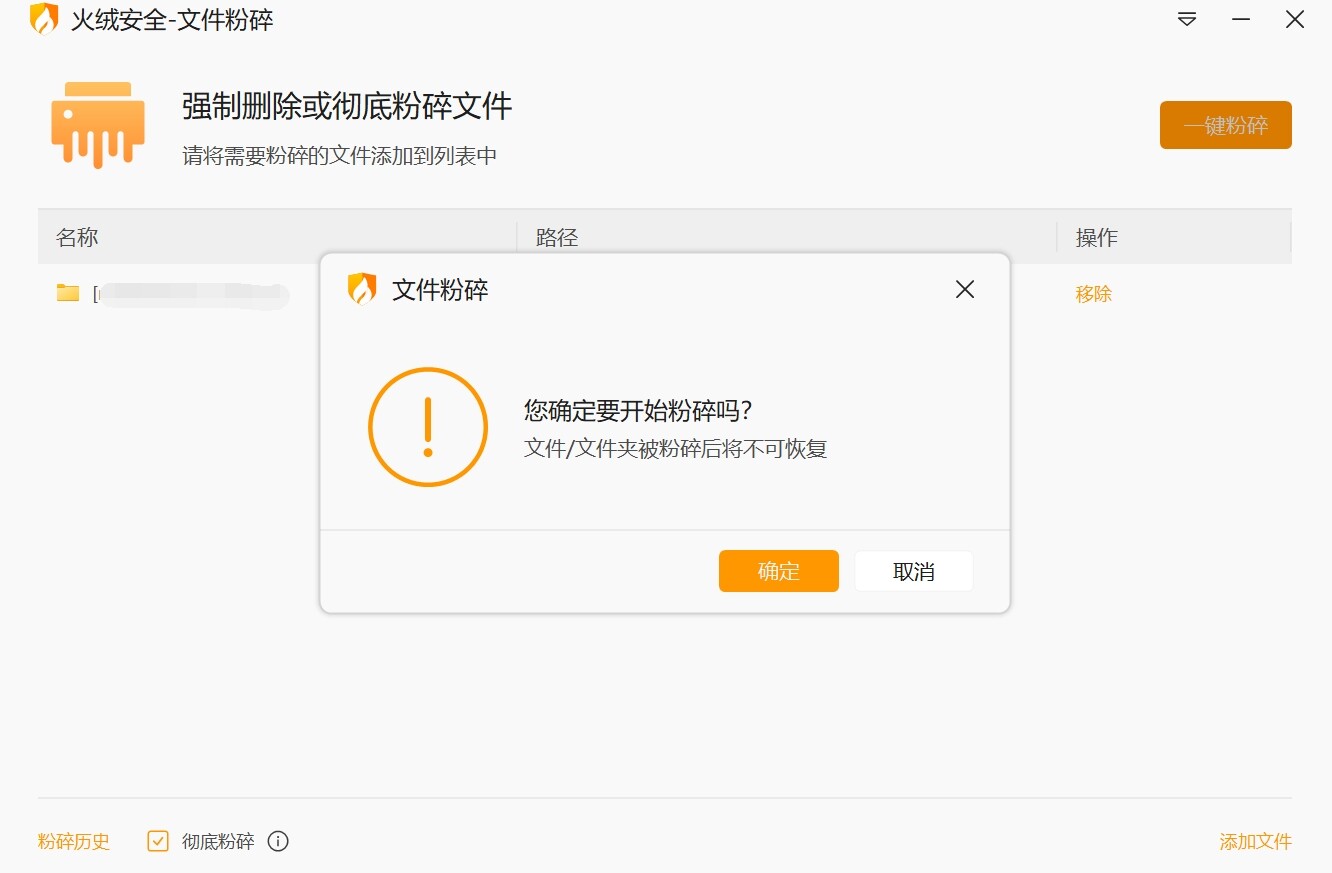This screenshot has width=1332, height=873.
Task: Show info about 彻底粉碎 option
Action: click(279, 841)
